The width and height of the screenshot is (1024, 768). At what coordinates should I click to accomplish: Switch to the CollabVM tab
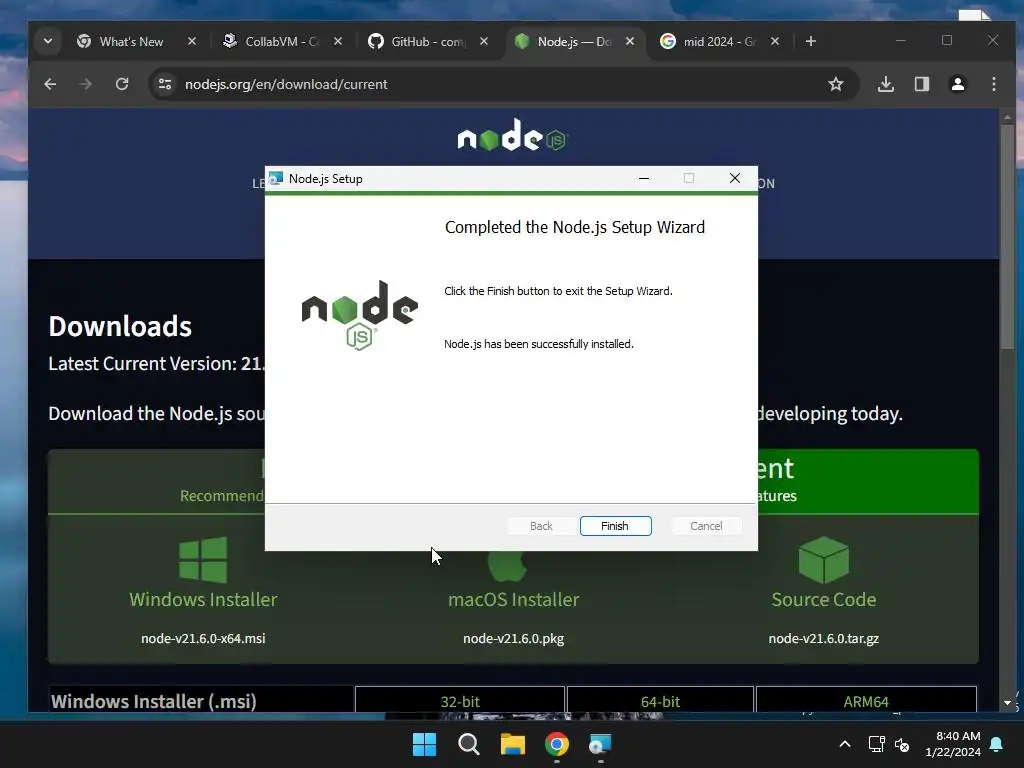[282, 41]
